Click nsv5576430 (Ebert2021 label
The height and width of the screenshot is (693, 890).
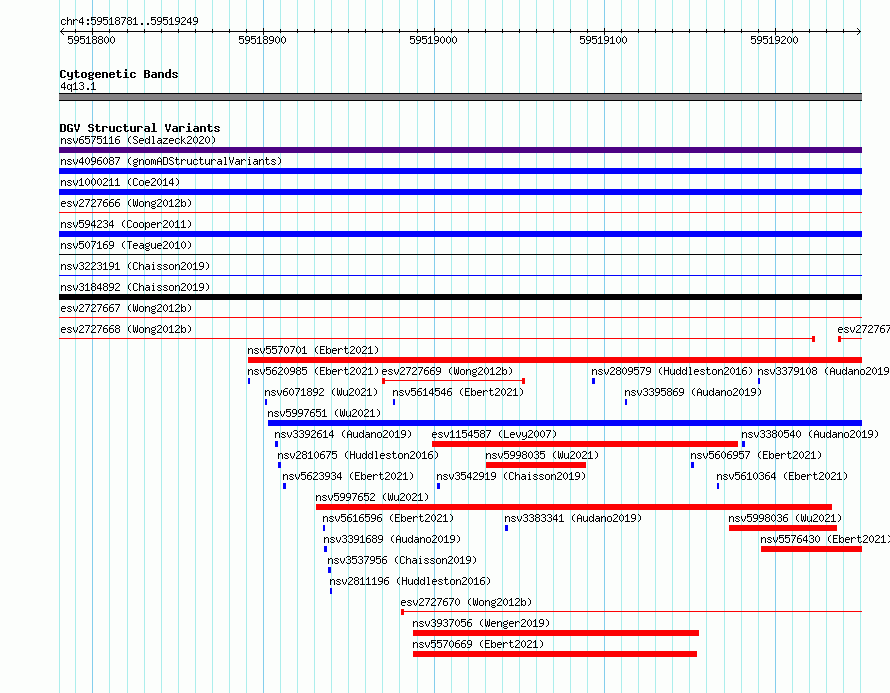pos(824,539)
